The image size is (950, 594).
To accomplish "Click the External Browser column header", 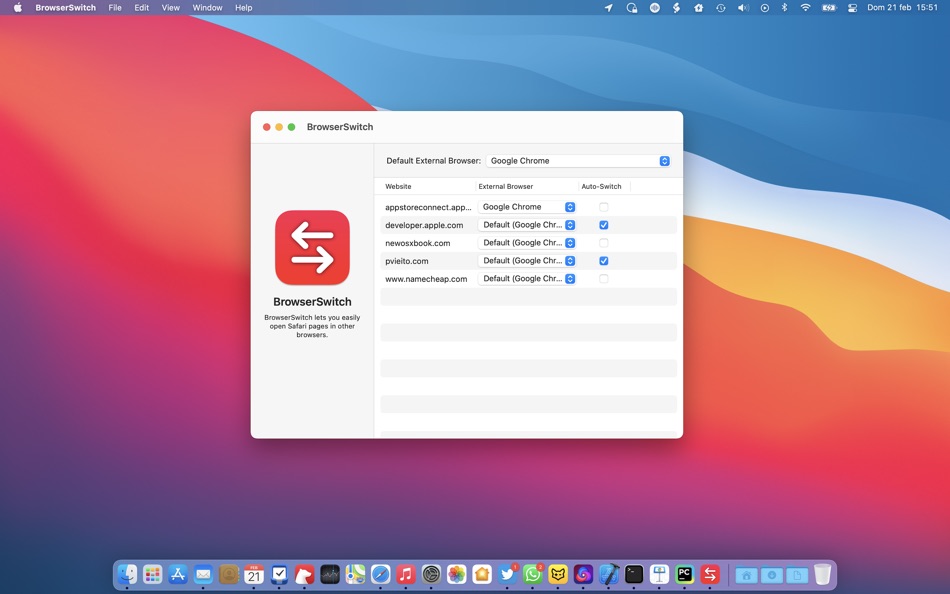I will [x=506, y=186].
